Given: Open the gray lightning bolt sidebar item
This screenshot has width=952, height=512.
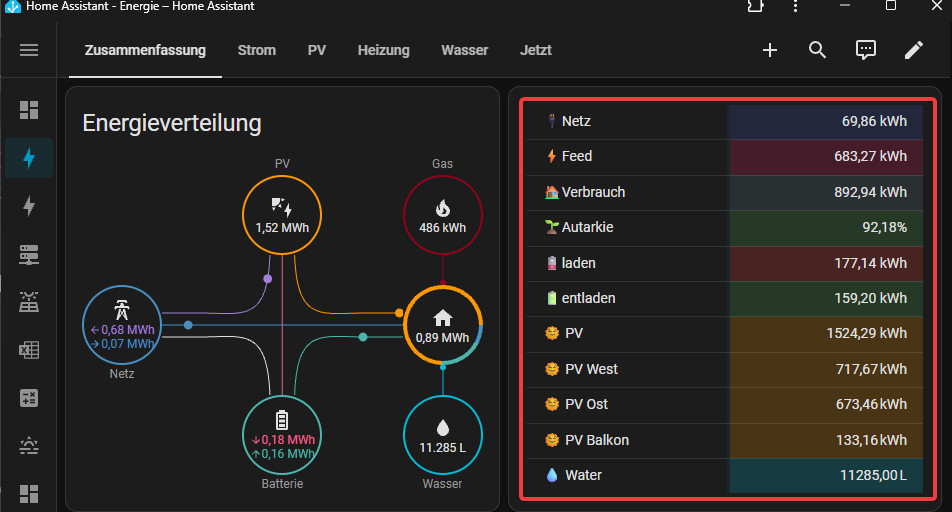Looking at the screenshot, I should pos(29,206).
